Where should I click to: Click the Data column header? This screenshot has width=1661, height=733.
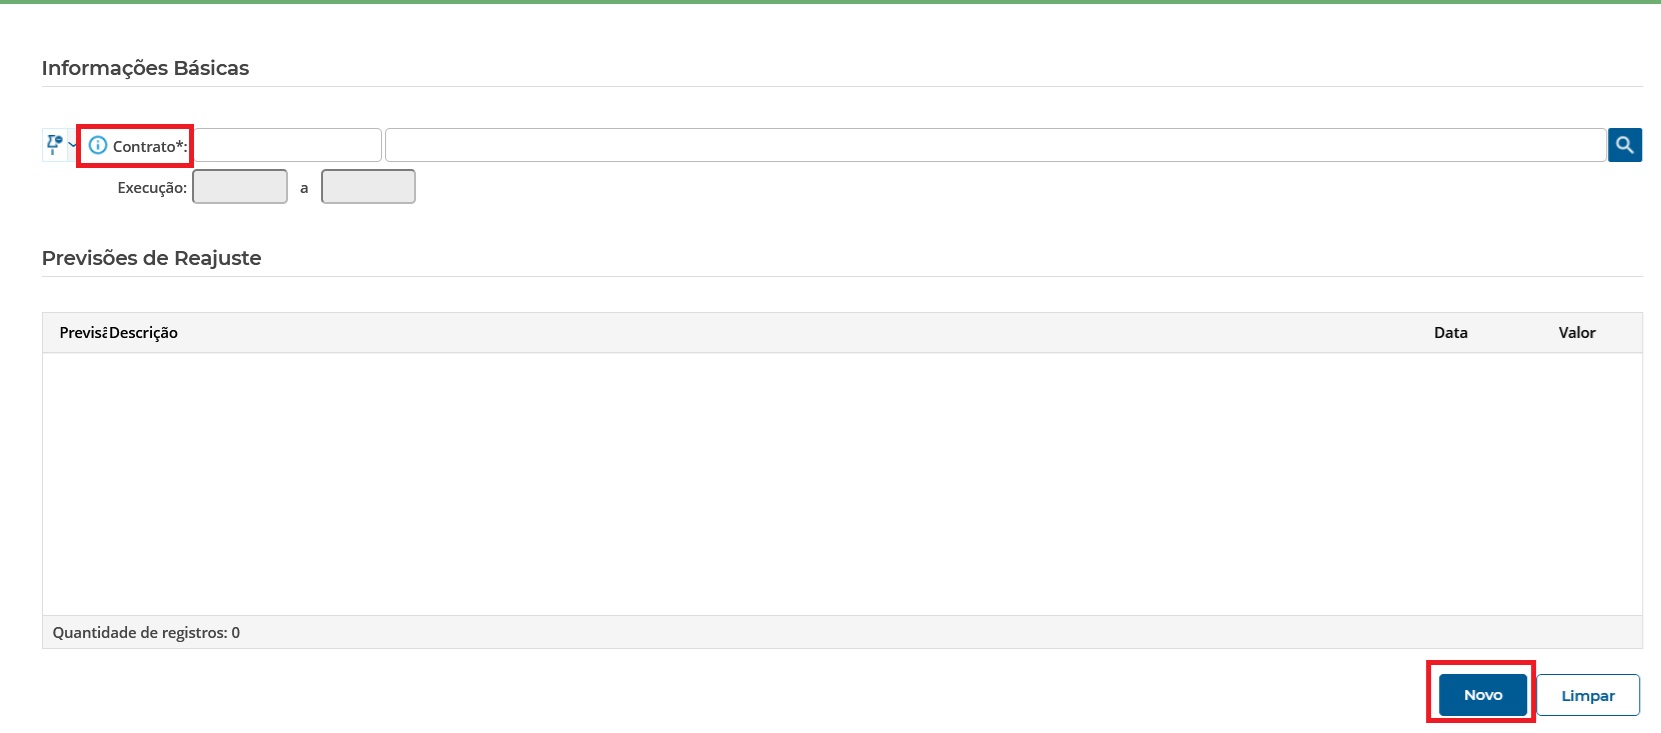1450,333
